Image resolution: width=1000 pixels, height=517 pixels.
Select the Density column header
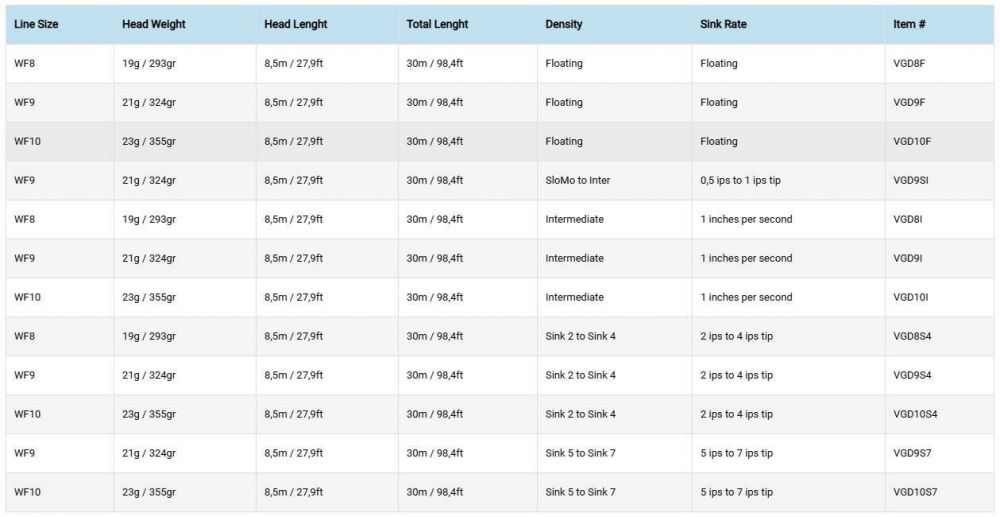(x=564, y=24)
